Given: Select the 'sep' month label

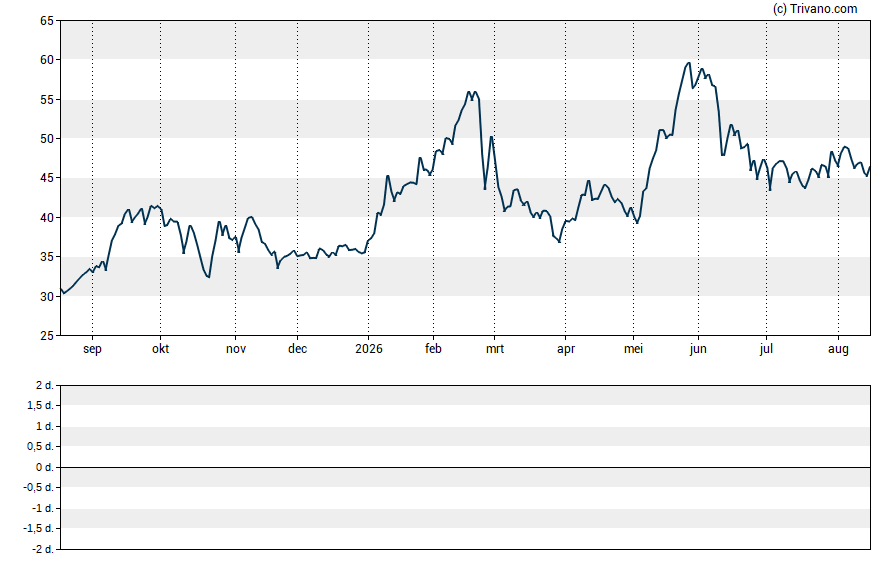Looking at the screenshot, I should [92, 349].
